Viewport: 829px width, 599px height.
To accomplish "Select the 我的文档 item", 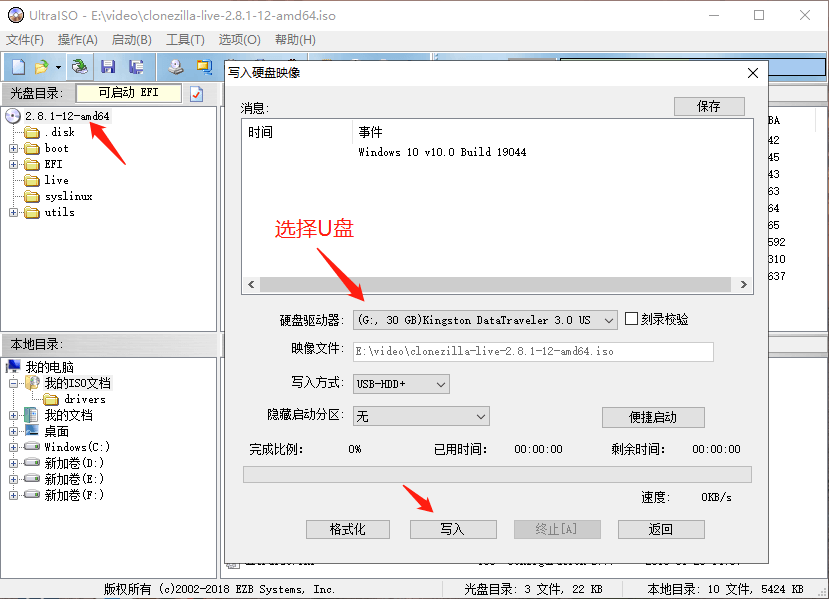I will point(68,415).
